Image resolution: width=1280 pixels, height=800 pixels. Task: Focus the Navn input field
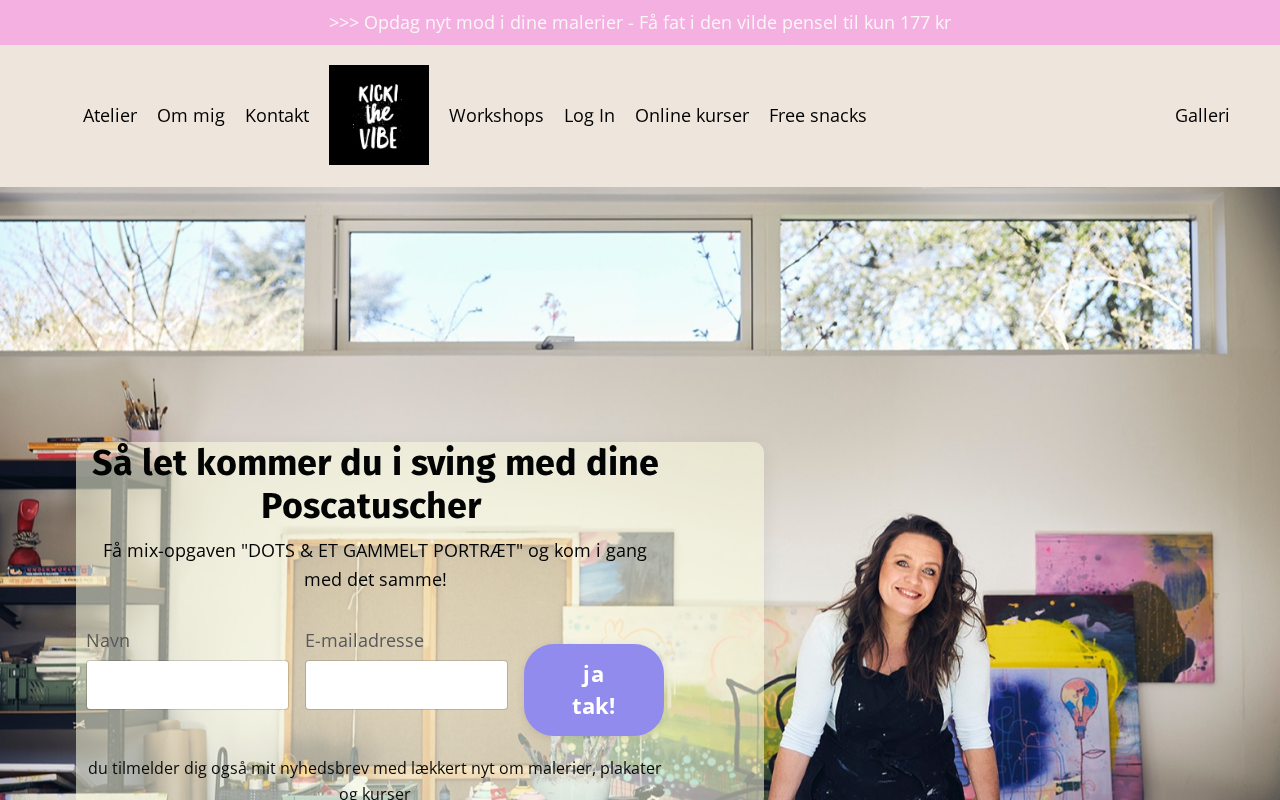pyautogui.click(x=187, y=685)
